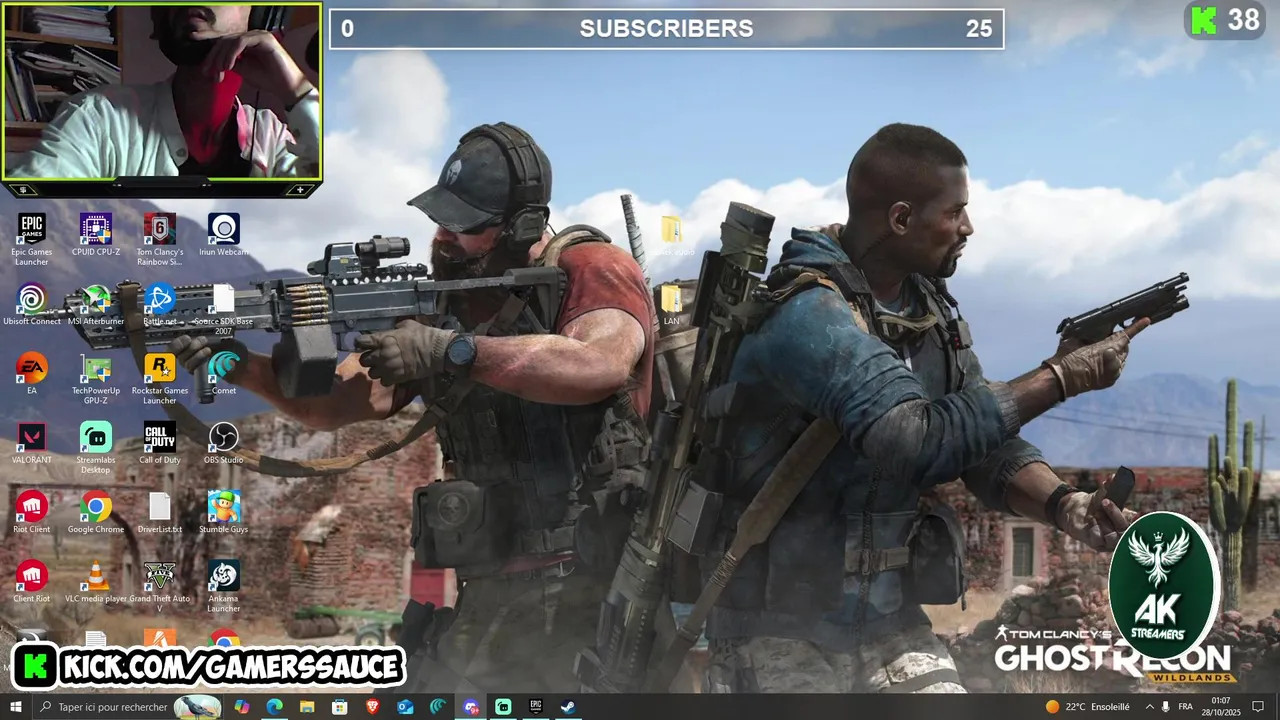Select the Grand Theft Auto V icon
The height and width of the screenshot is (720, 1280).
(x=160, y=585)
